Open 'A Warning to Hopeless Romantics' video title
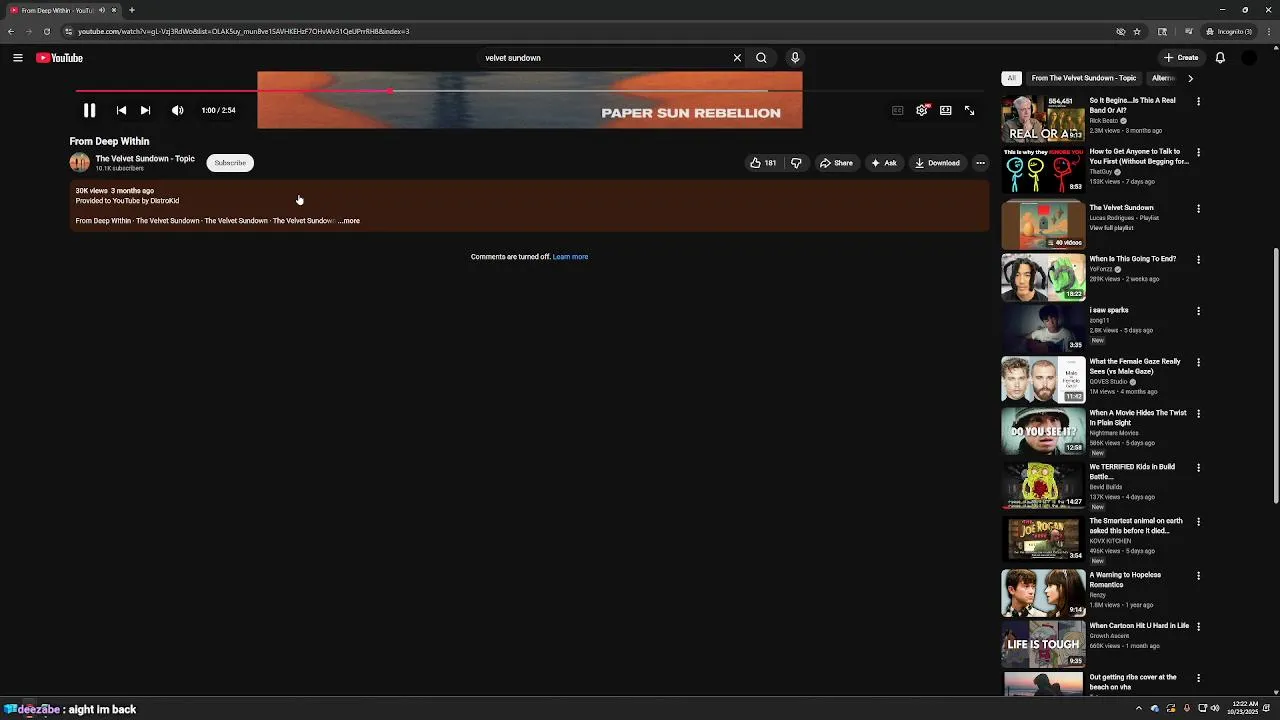This screenshot has height=720, width=1280. (x=1125, y=580)
